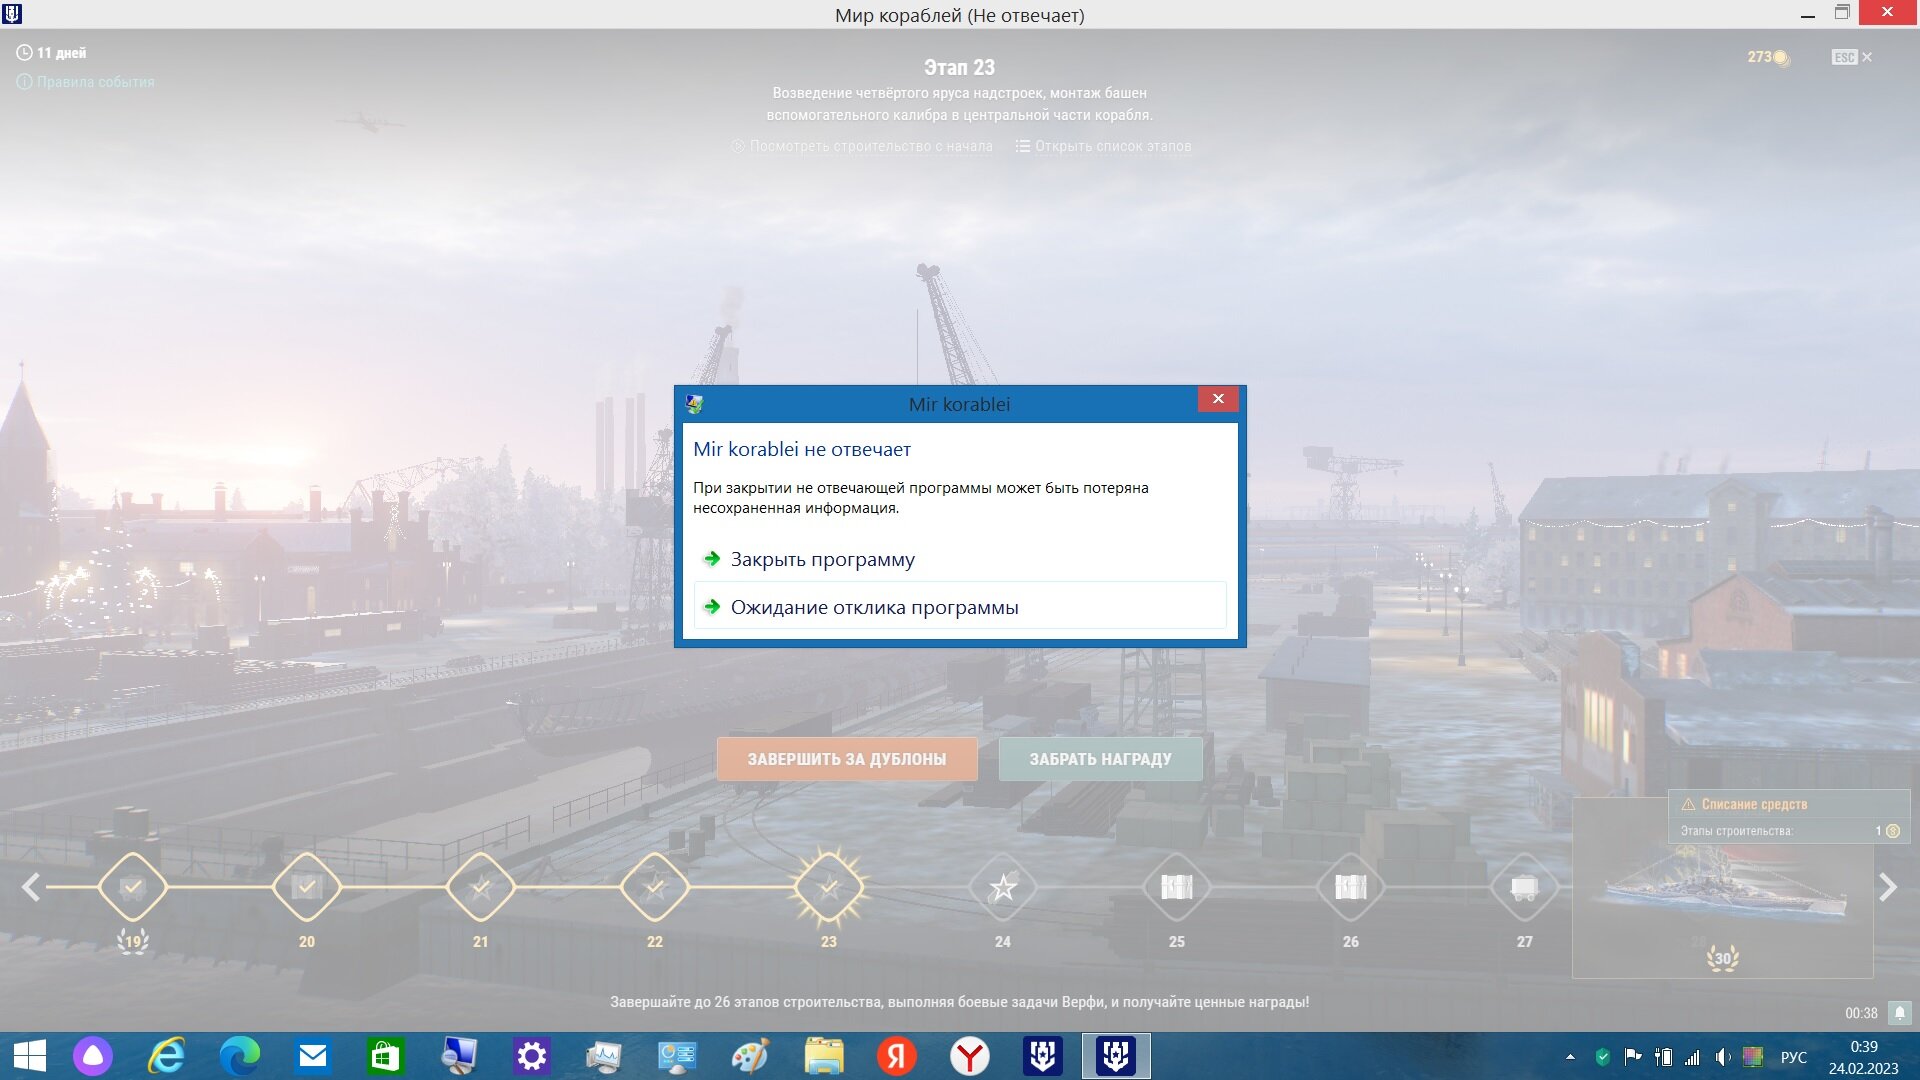Screen dimensions: 1920x1080
Task: Click the notification bell icon
Action: click(x=1899, y=1013)
